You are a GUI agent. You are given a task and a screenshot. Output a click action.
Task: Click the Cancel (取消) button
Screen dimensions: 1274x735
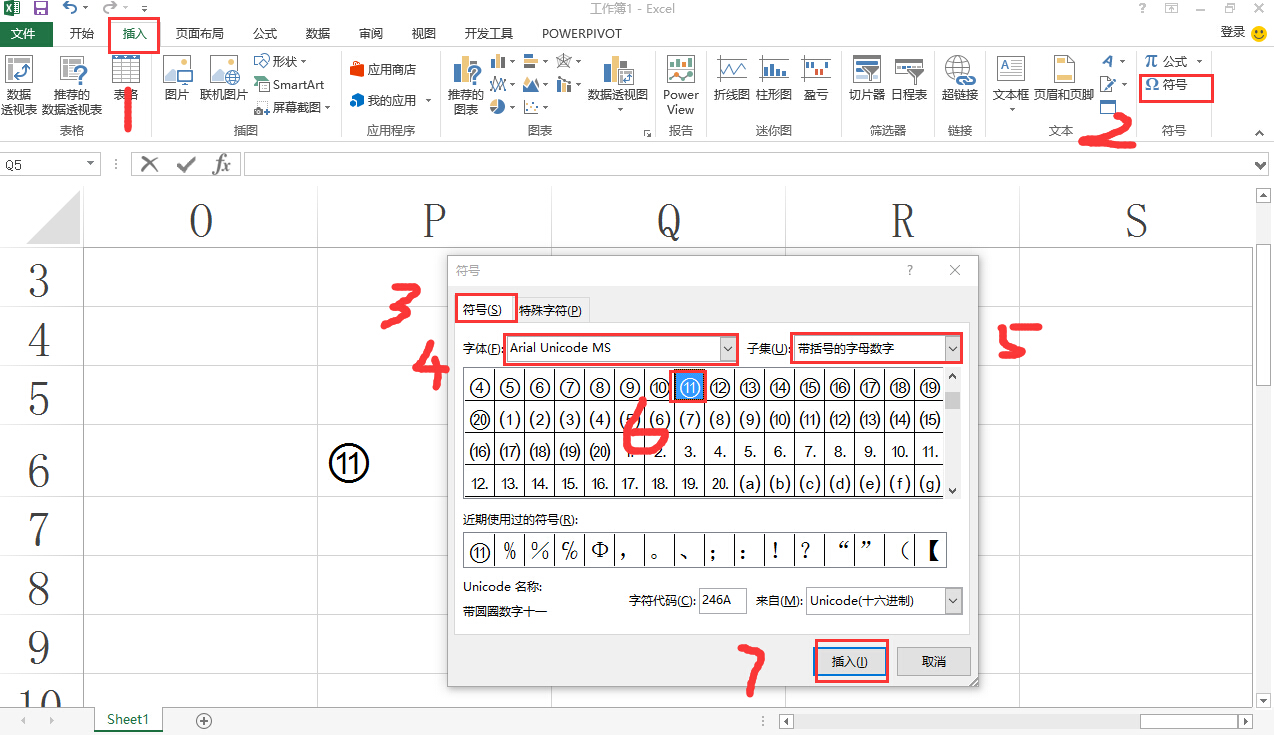pyautogui.click(x=934, y=661)
